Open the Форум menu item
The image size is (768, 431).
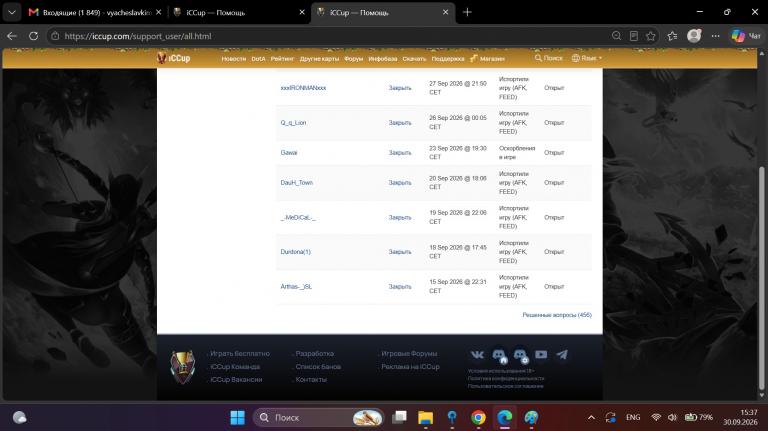pos(354,59)
